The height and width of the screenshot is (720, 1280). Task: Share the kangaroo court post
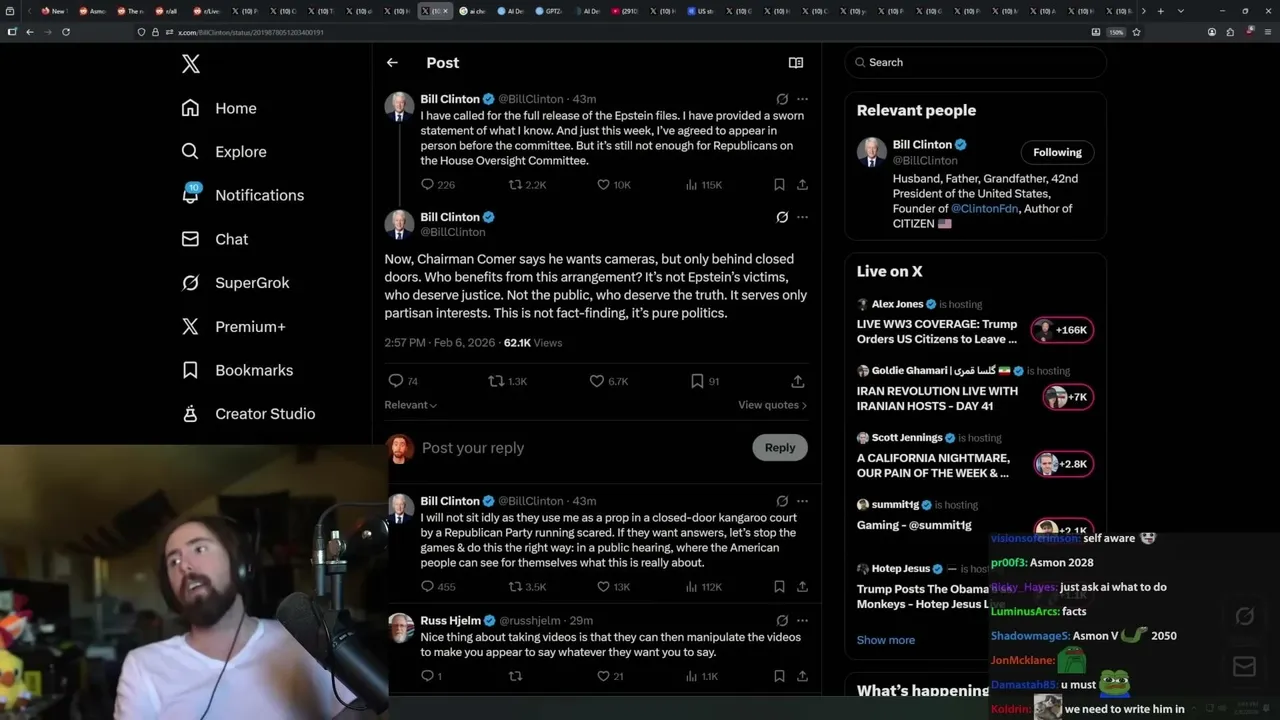(802, 587)
